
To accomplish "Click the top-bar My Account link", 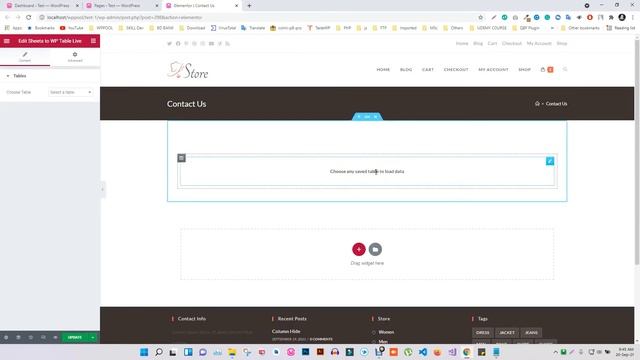I will [539, 43].
